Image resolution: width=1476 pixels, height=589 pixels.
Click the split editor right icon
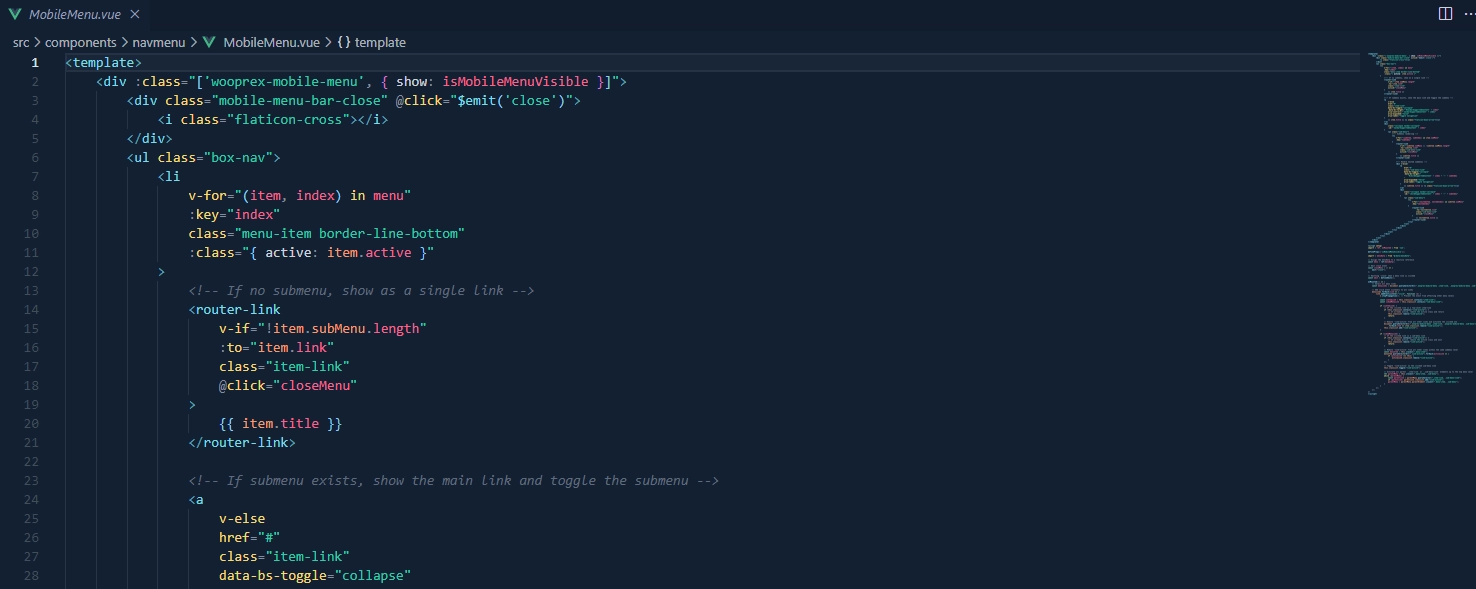(x=1444, y=14)
